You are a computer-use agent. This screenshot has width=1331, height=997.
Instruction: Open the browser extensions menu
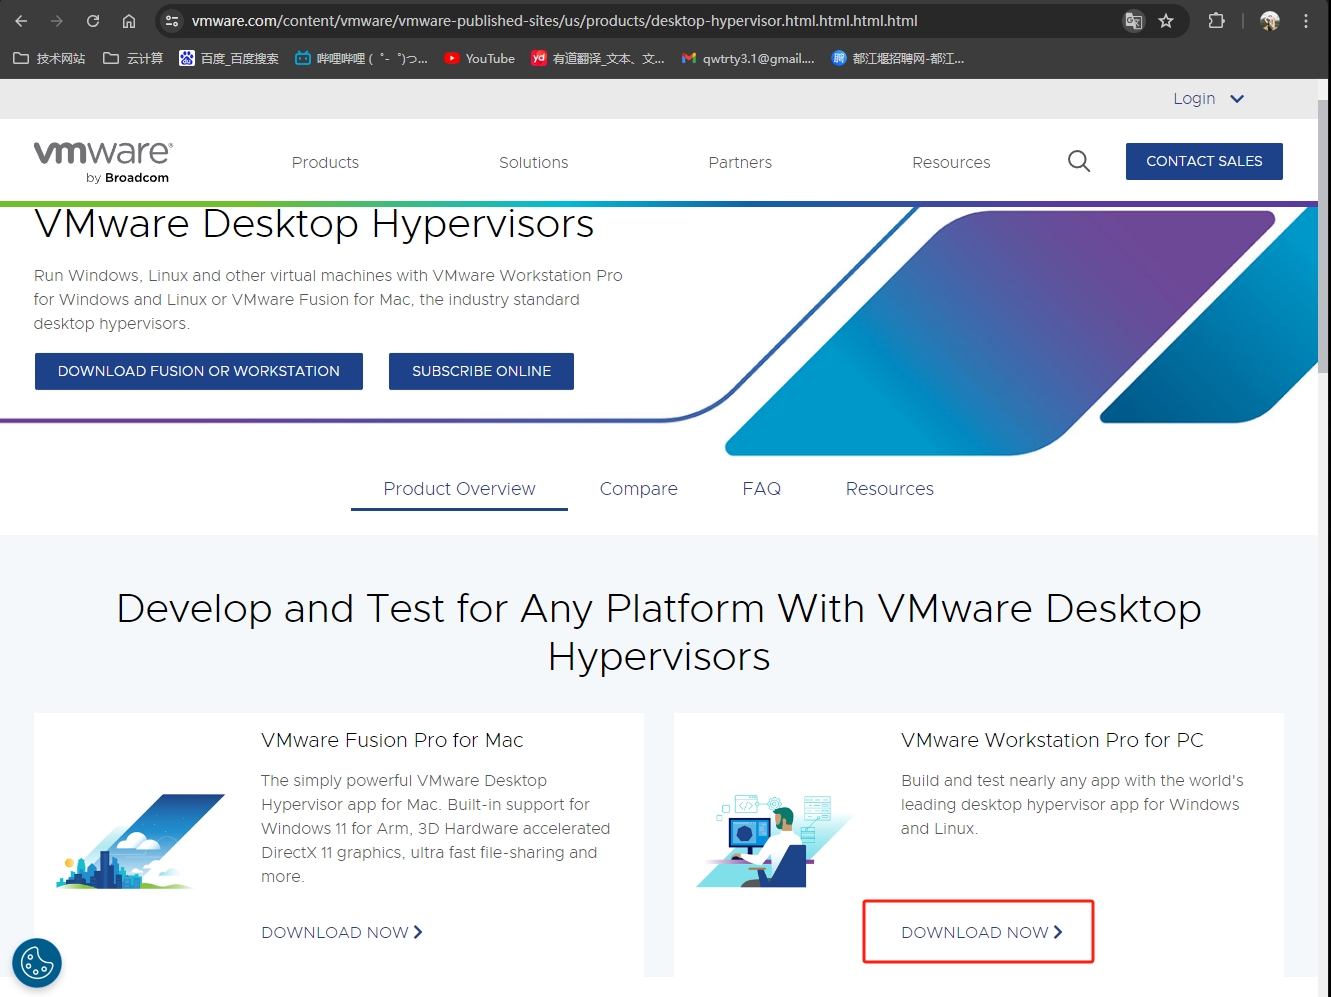tap(1216, 21)
